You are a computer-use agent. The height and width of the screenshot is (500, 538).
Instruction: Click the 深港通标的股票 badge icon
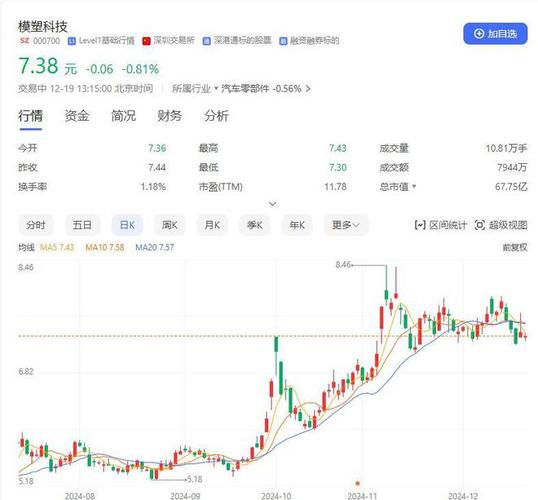click(x=207, y=41)
